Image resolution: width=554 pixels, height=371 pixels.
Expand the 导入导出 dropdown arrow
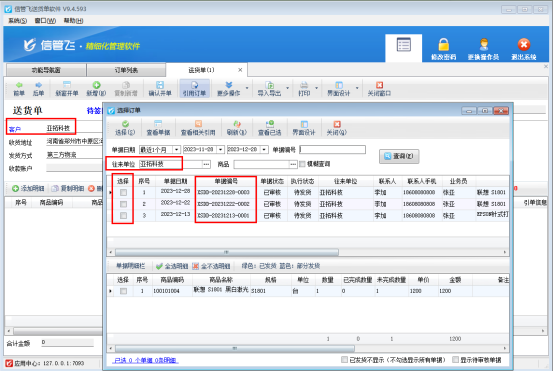pos(287,88)
